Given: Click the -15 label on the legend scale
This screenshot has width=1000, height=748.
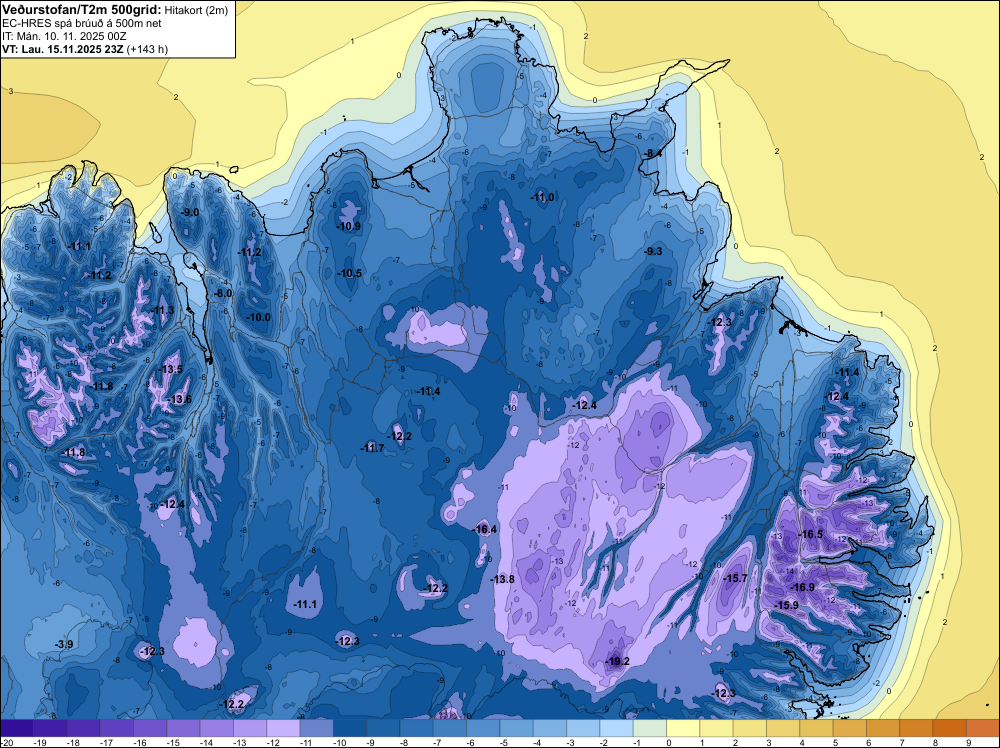Looking at the screenshot, I should (173, 742).
